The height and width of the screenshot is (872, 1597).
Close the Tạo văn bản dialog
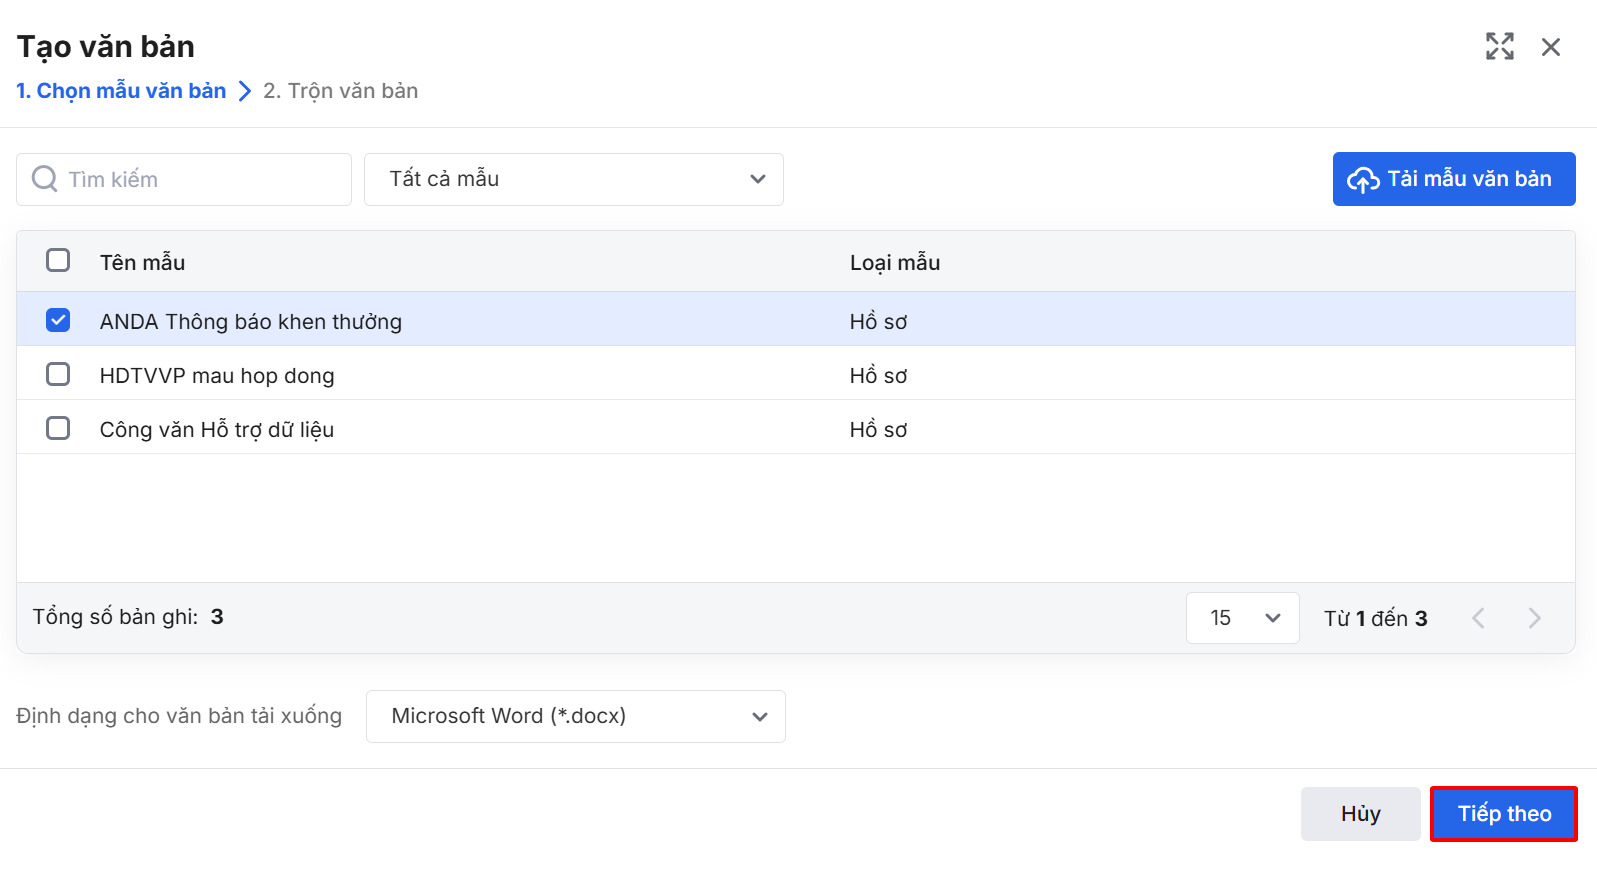(1551, 47)
